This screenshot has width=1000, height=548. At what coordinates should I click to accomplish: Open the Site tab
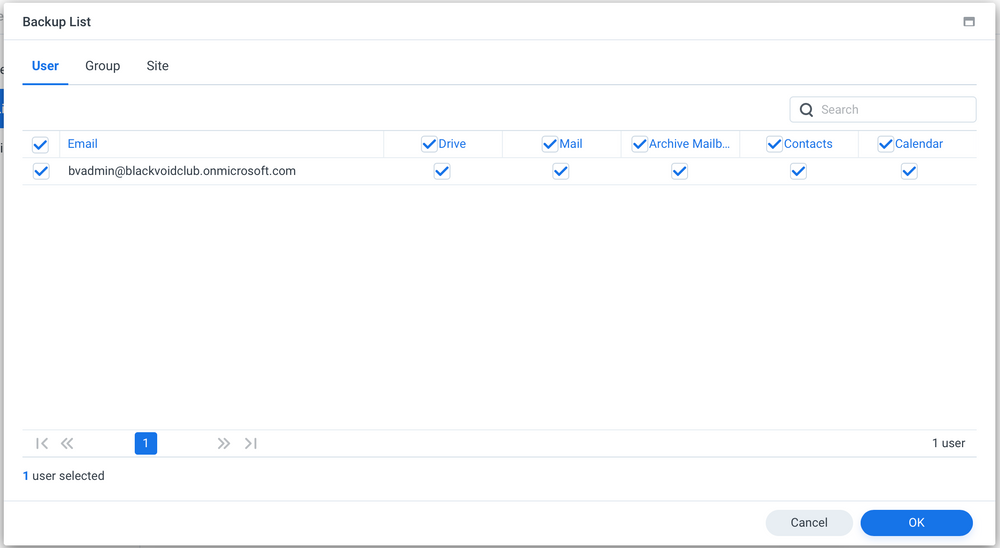(x=158, y=66)
